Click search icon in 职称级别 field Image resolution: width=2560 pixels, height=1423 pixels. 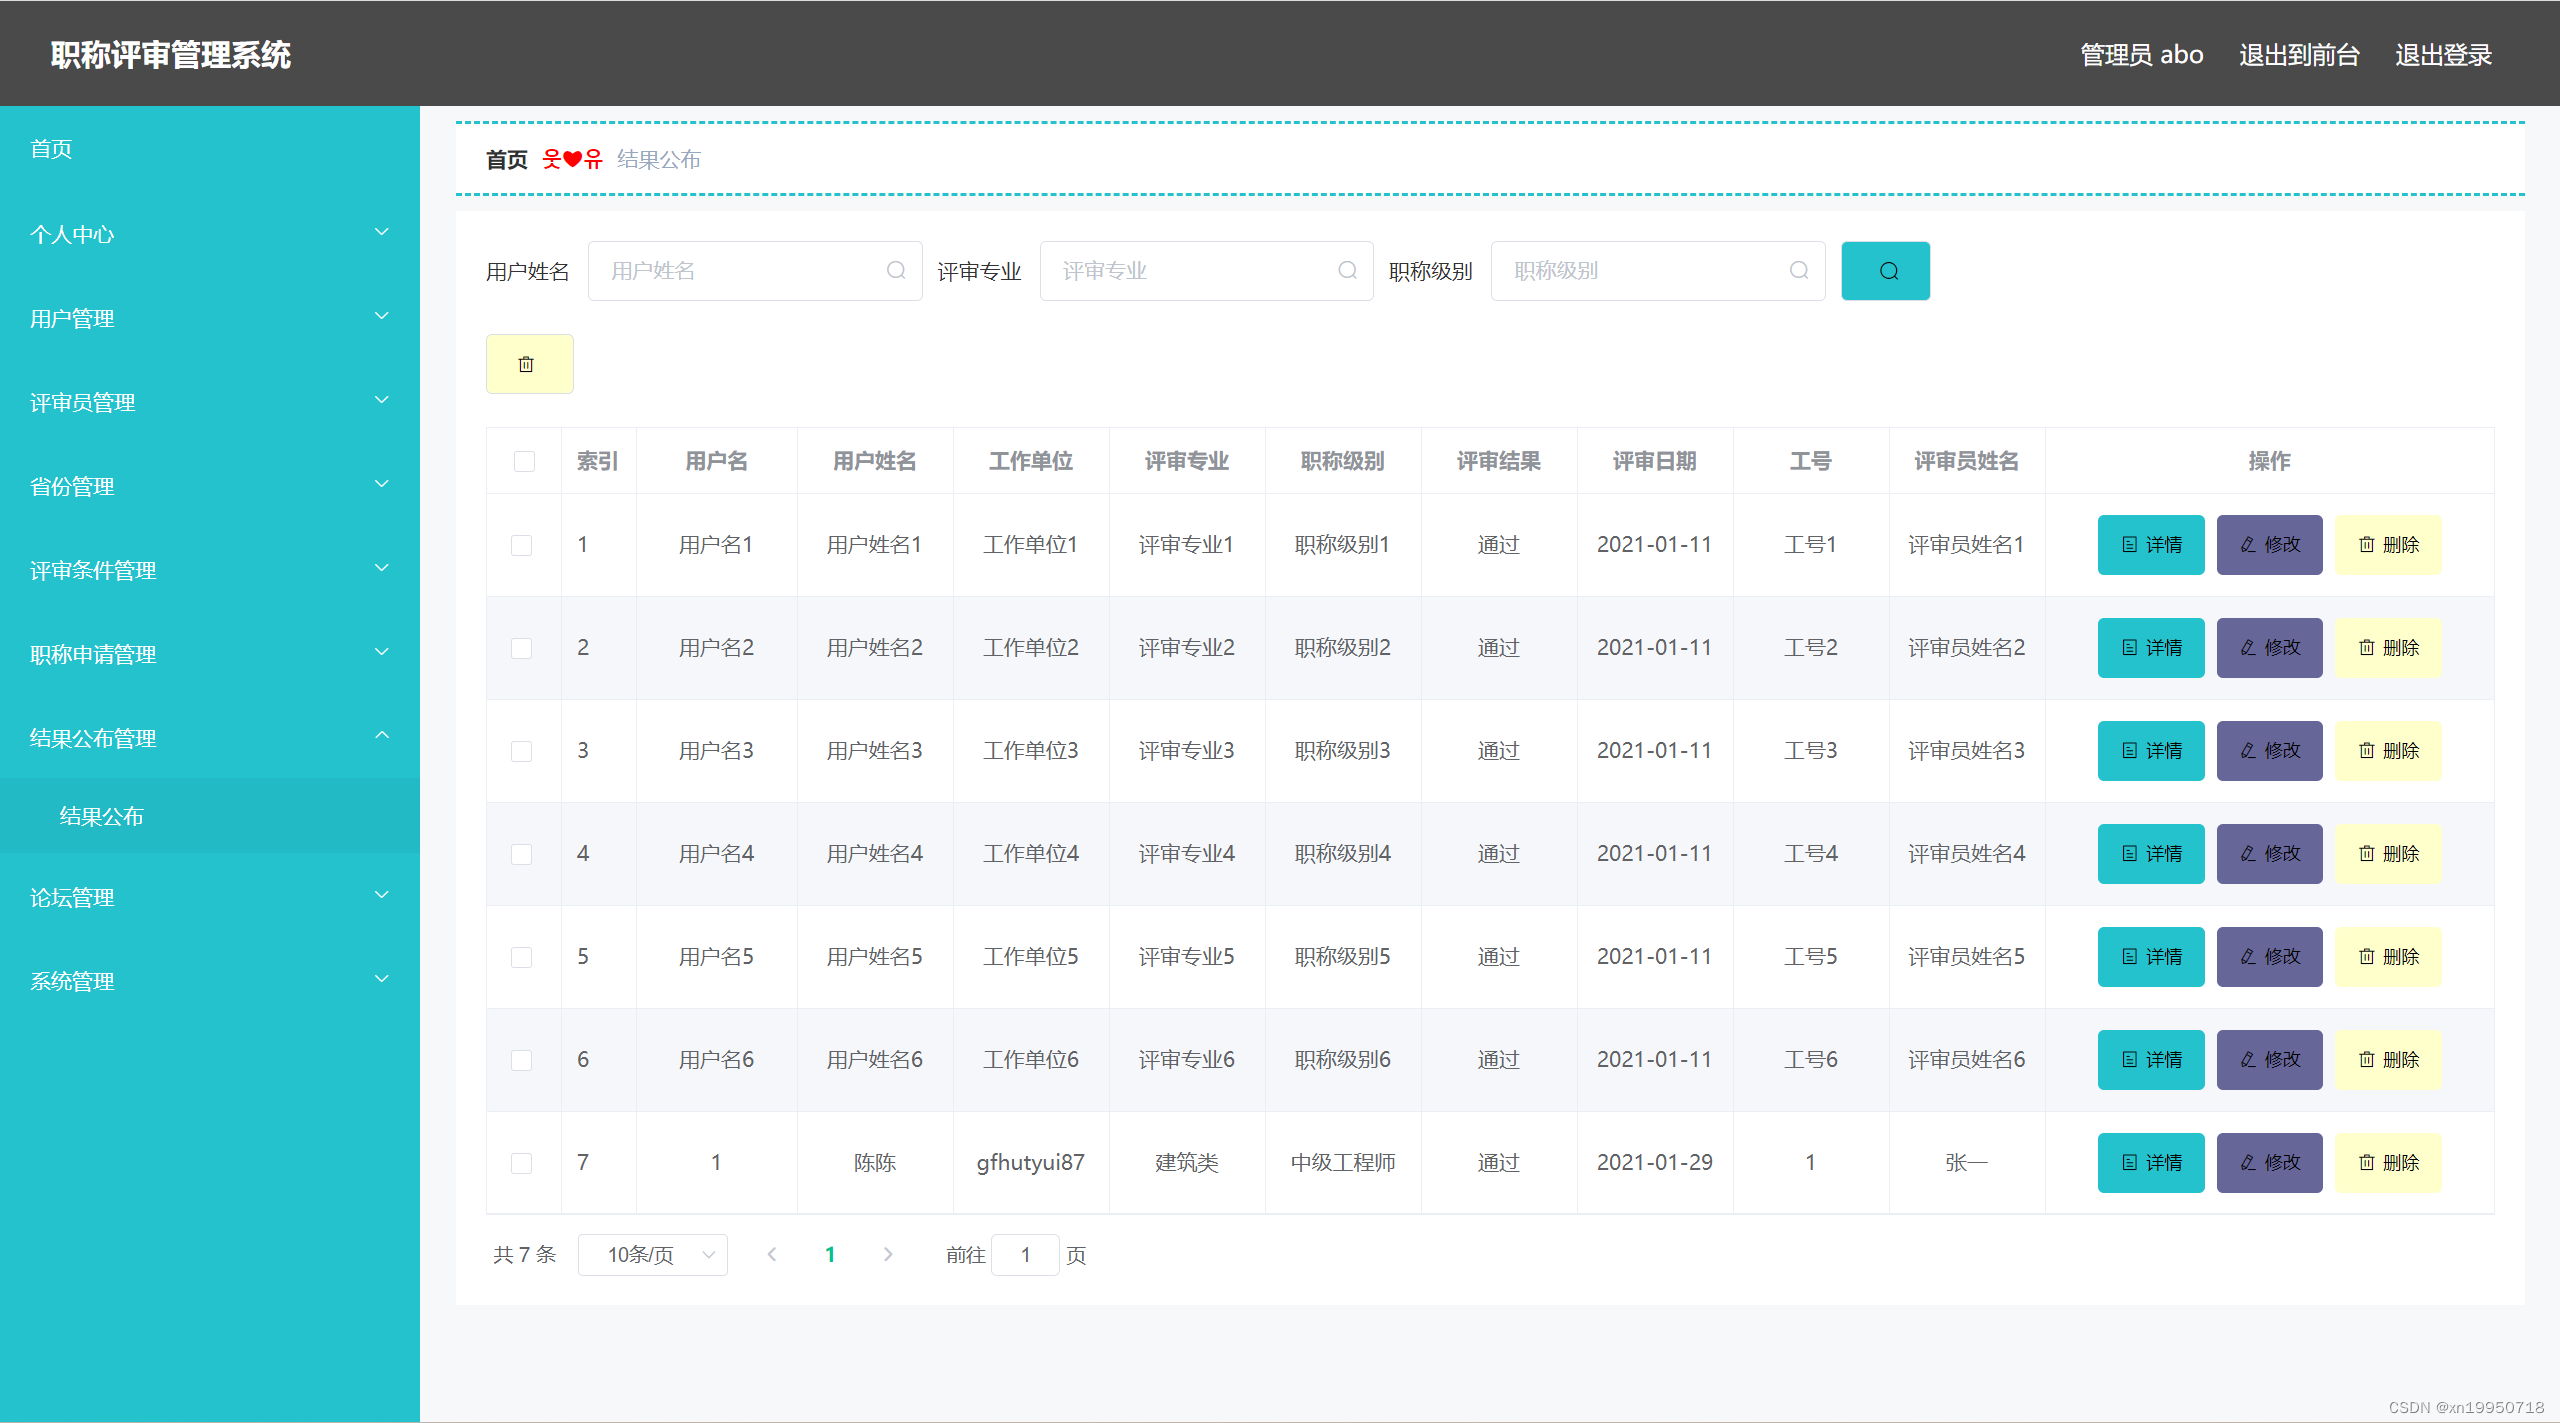pyautogui.click(x=1799, y=271)
